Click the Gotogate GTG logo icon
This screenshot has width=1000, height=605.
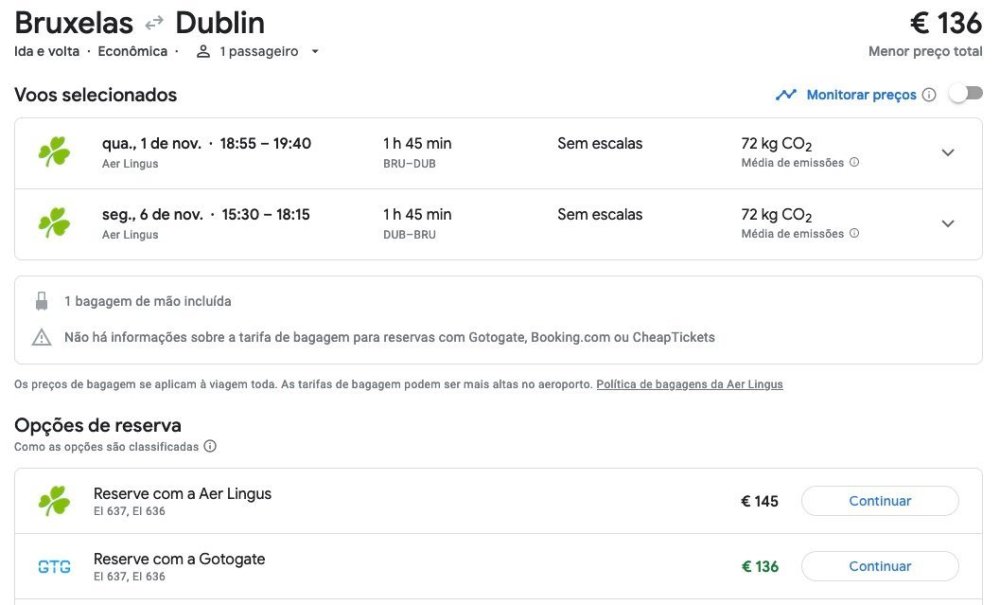[54, 567]
